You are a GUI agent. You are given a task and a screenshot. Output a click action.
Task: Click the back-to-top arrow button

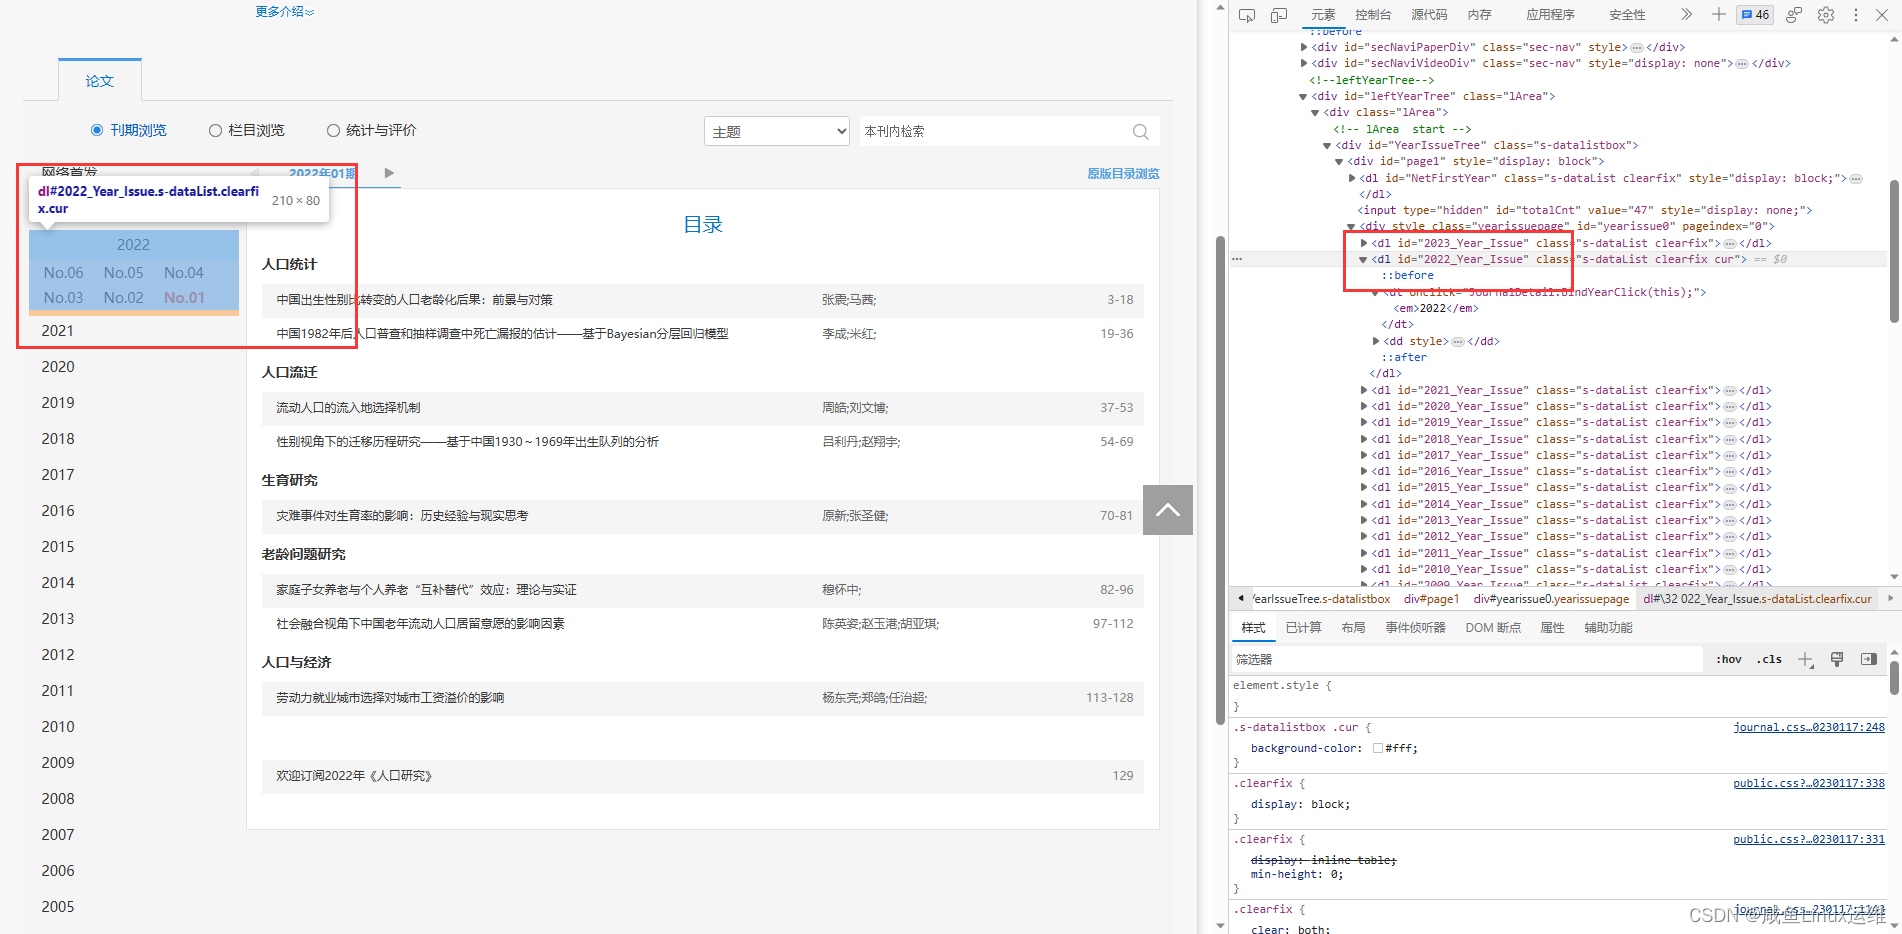click(x=1168, y=510)
